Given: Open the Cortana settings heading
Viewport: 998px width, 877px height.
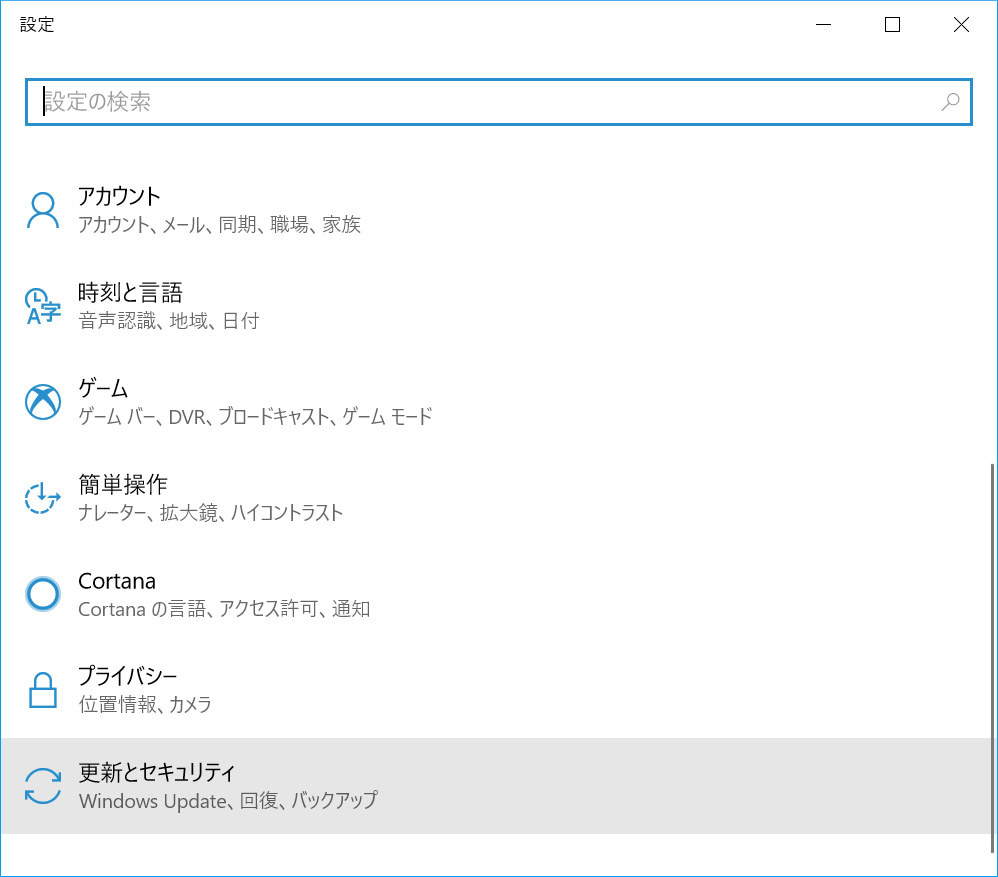Looking at the screenshot, I should click(117, 581).
